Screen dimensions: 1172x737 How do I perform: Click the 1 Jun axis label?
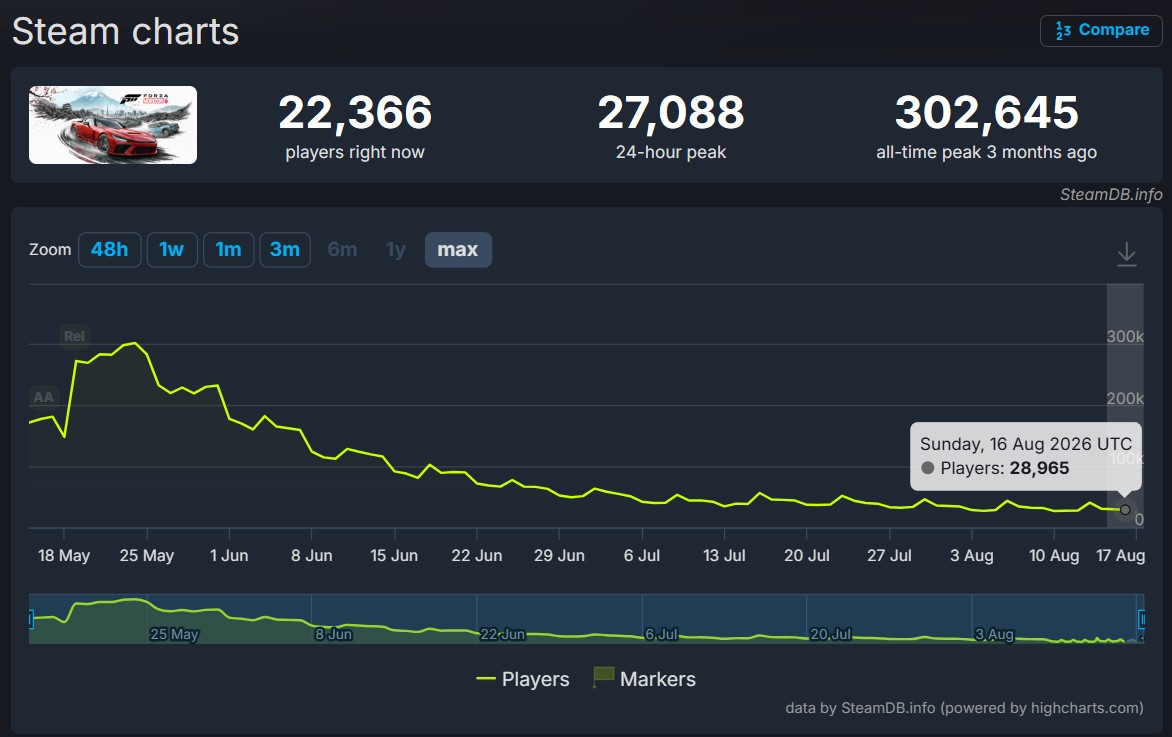(x=229, y=555)
